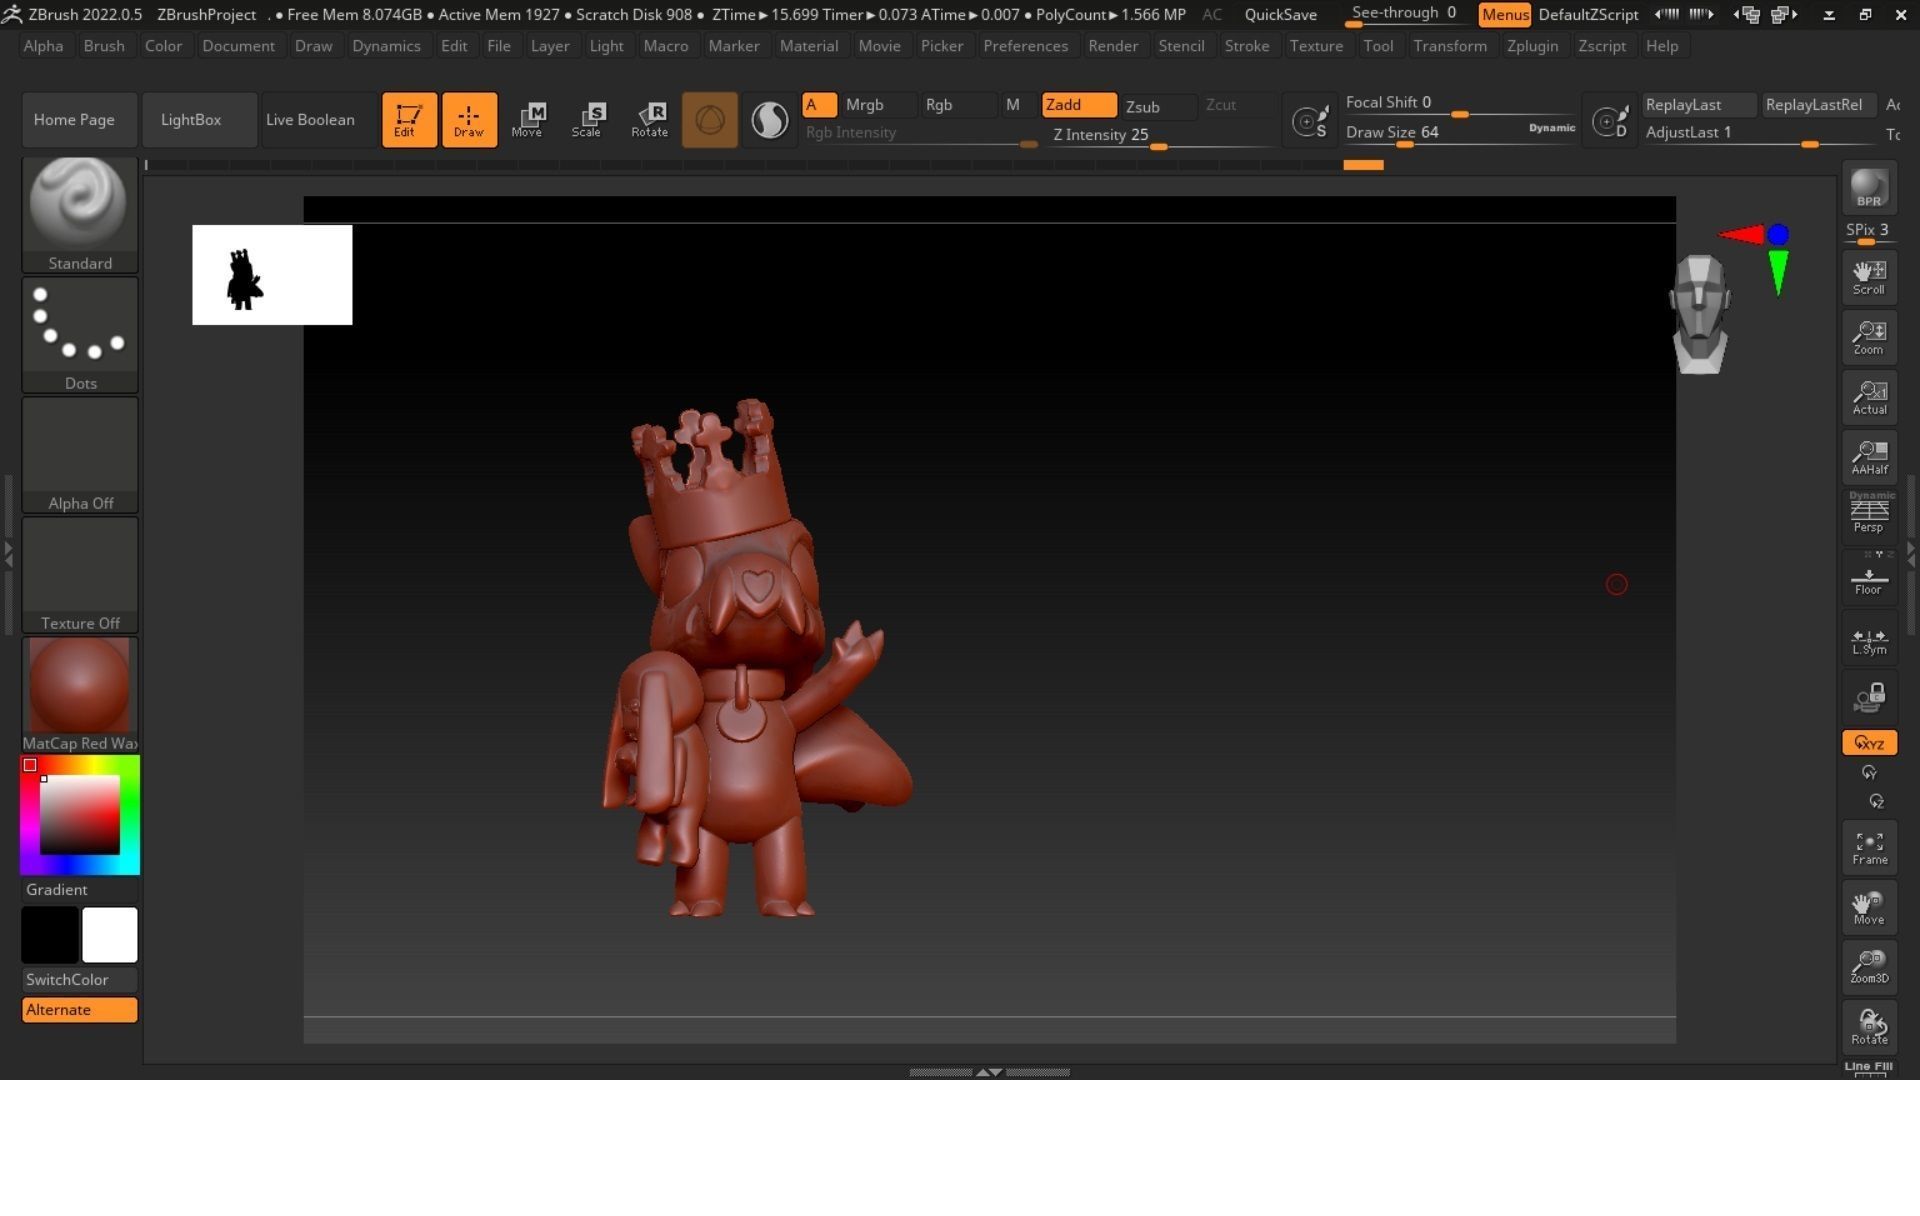The image size is (1920, 1216).
Task: Expand the left tray divider
Action: 9,553
